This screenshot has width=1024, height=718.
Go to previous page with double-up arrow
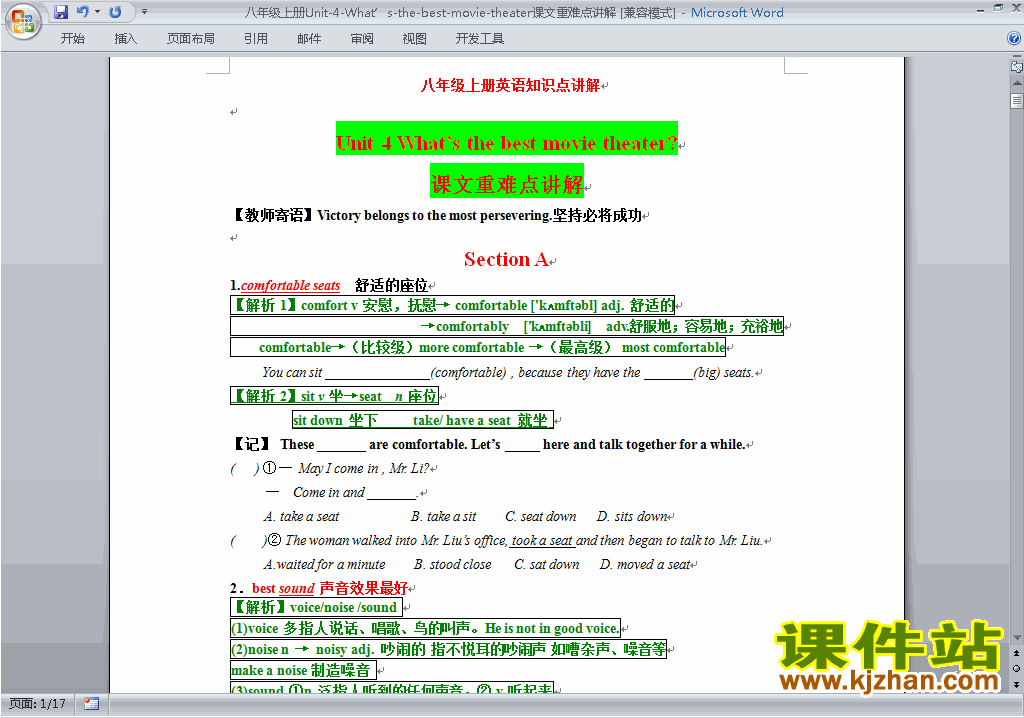[x=1016, y=653]
